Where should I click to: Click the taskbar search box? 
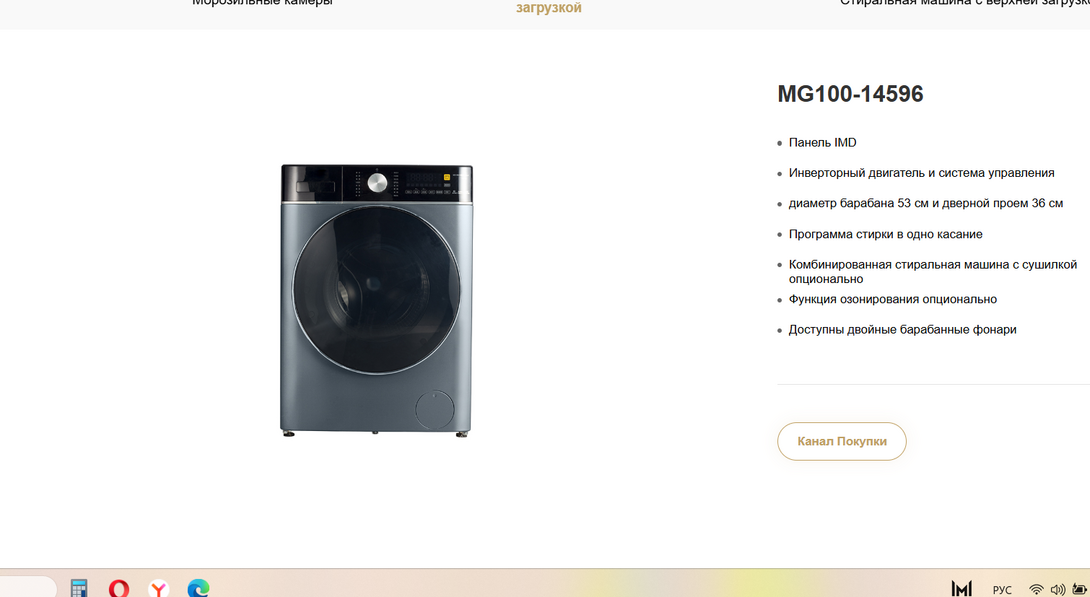point(27,588)
